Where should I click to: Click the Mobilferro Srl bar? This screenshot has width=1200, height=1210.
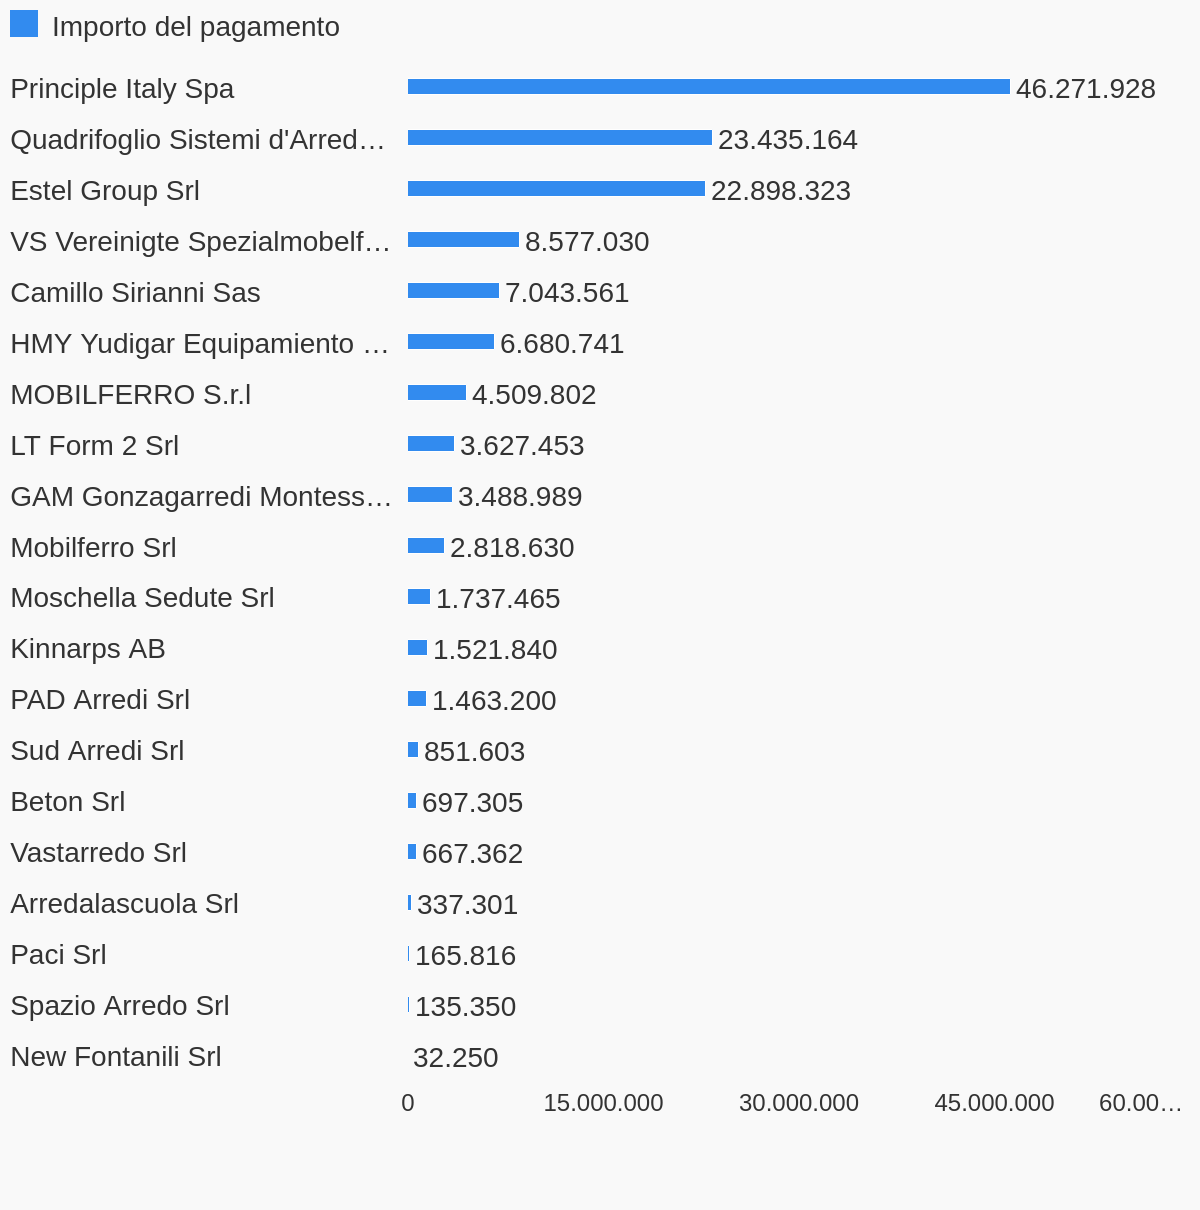pos(426,546)
